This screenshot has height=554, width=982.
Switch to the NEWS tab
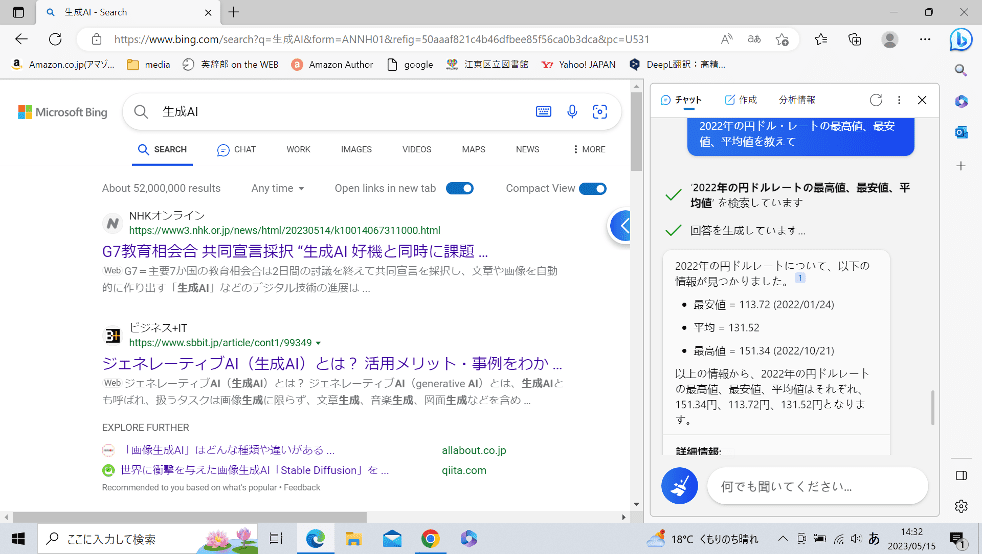pos(527,149)
